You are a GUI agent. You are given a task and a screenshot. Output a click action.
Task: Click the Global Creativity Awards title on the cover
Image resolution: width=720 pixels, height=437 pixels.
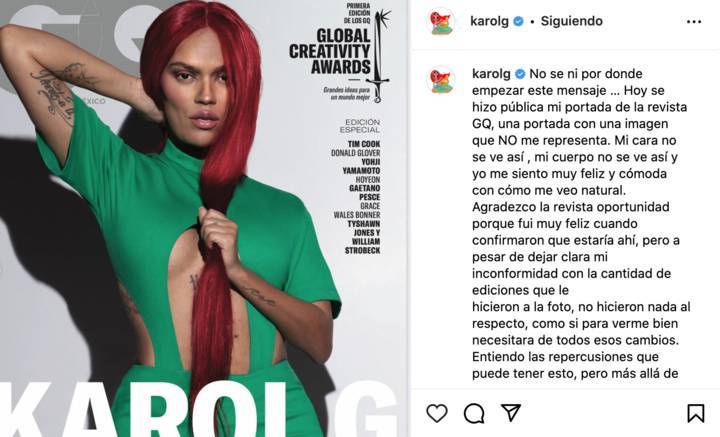[330, 51]
